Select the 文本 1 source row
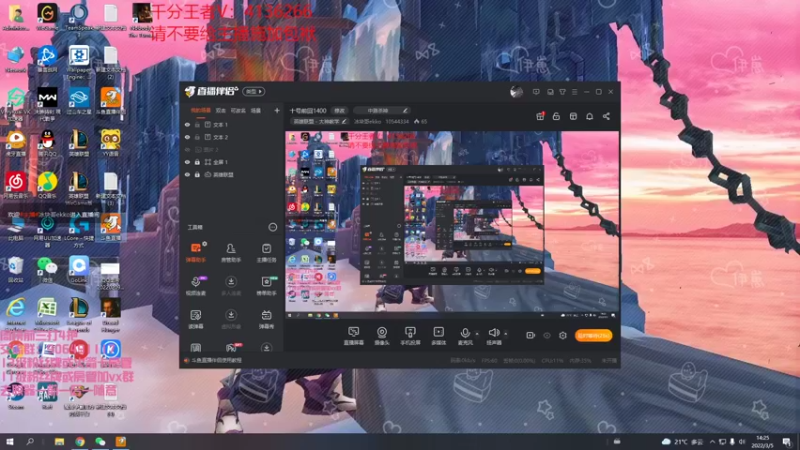This screenshot has height=450, width=800. tap(232, 124)
